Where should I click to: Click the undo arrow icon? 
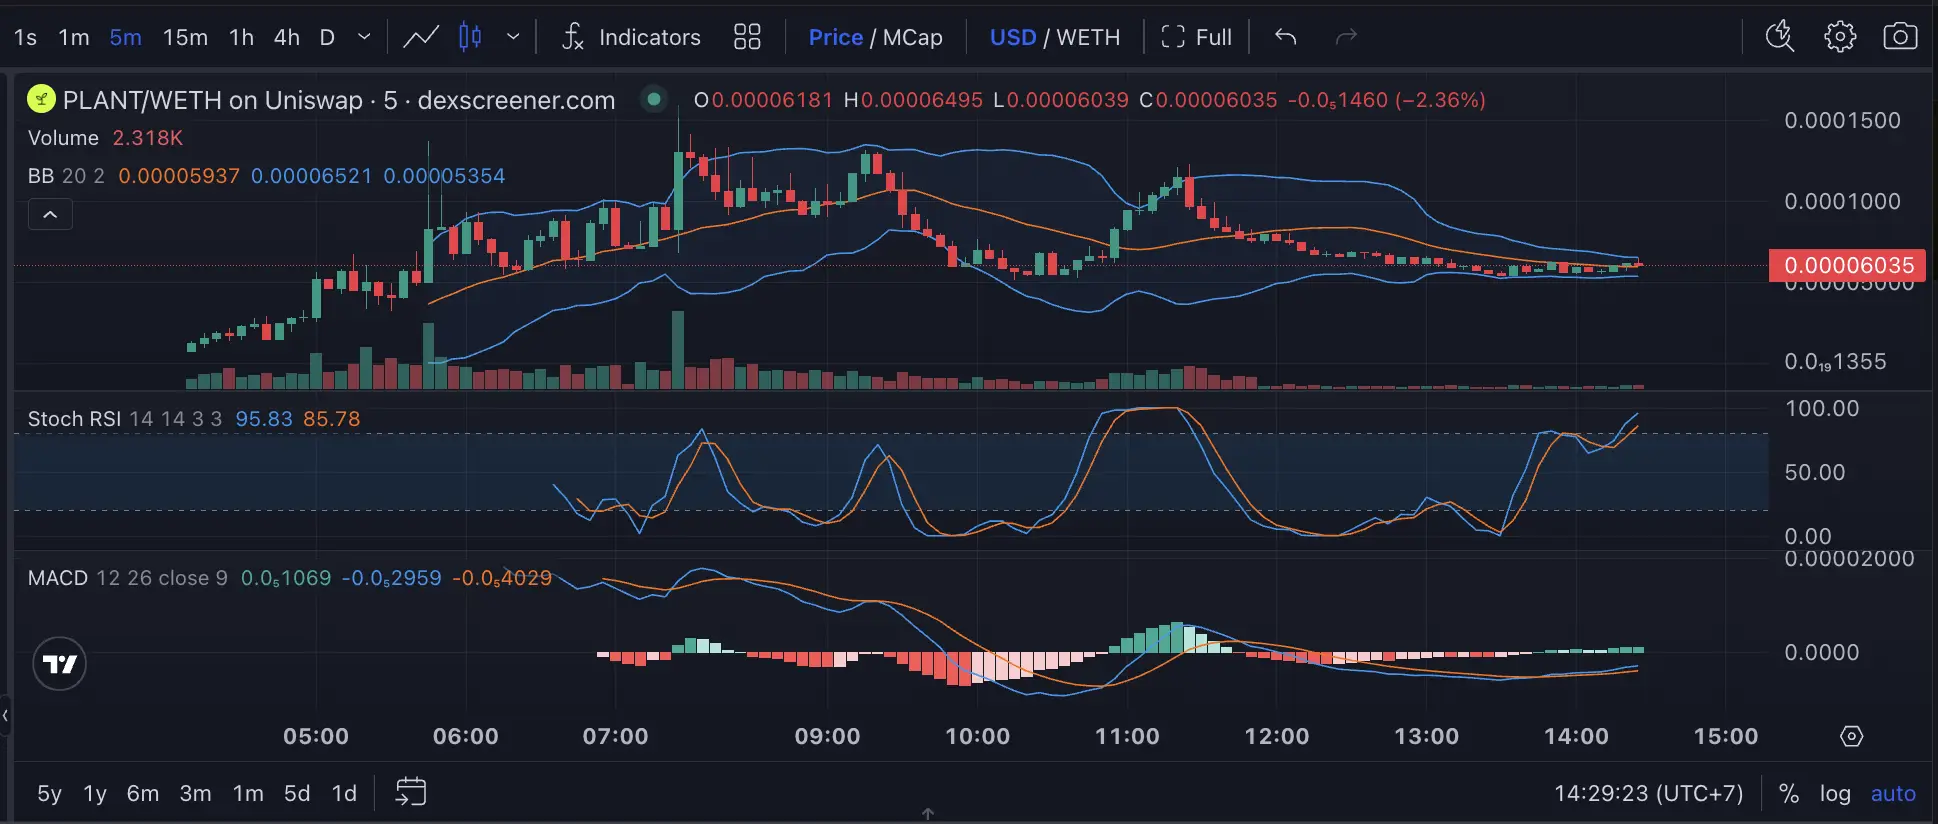pos(1286,38)
